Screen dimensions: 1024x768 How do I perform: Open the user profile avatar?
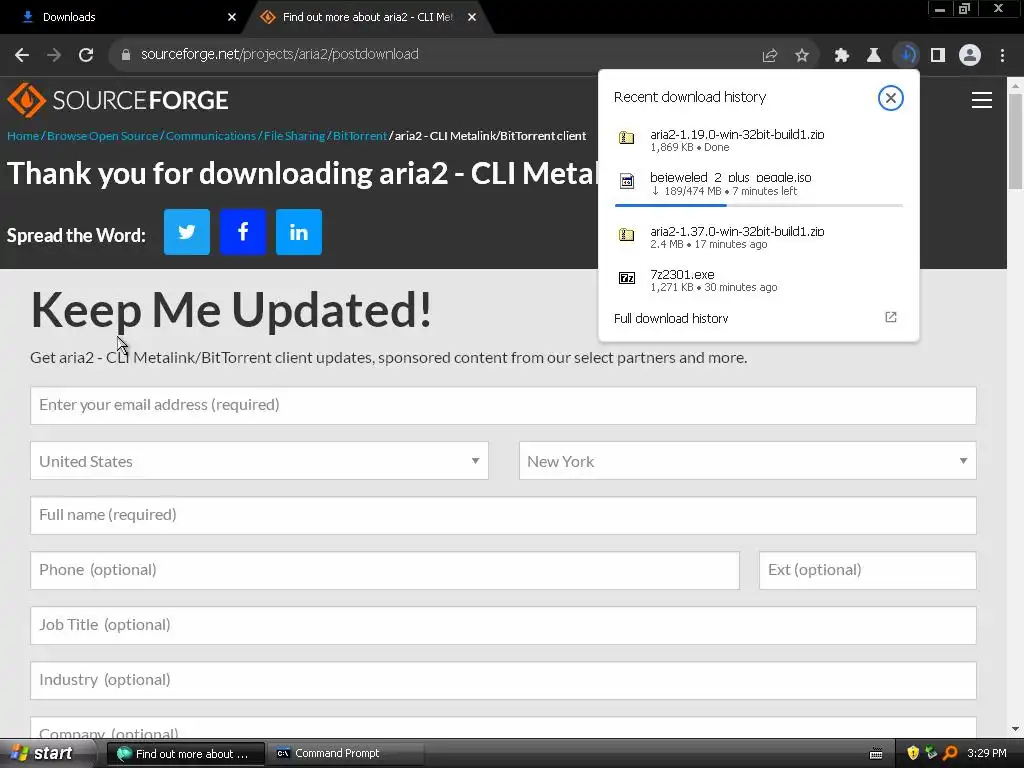click(970, 55)
